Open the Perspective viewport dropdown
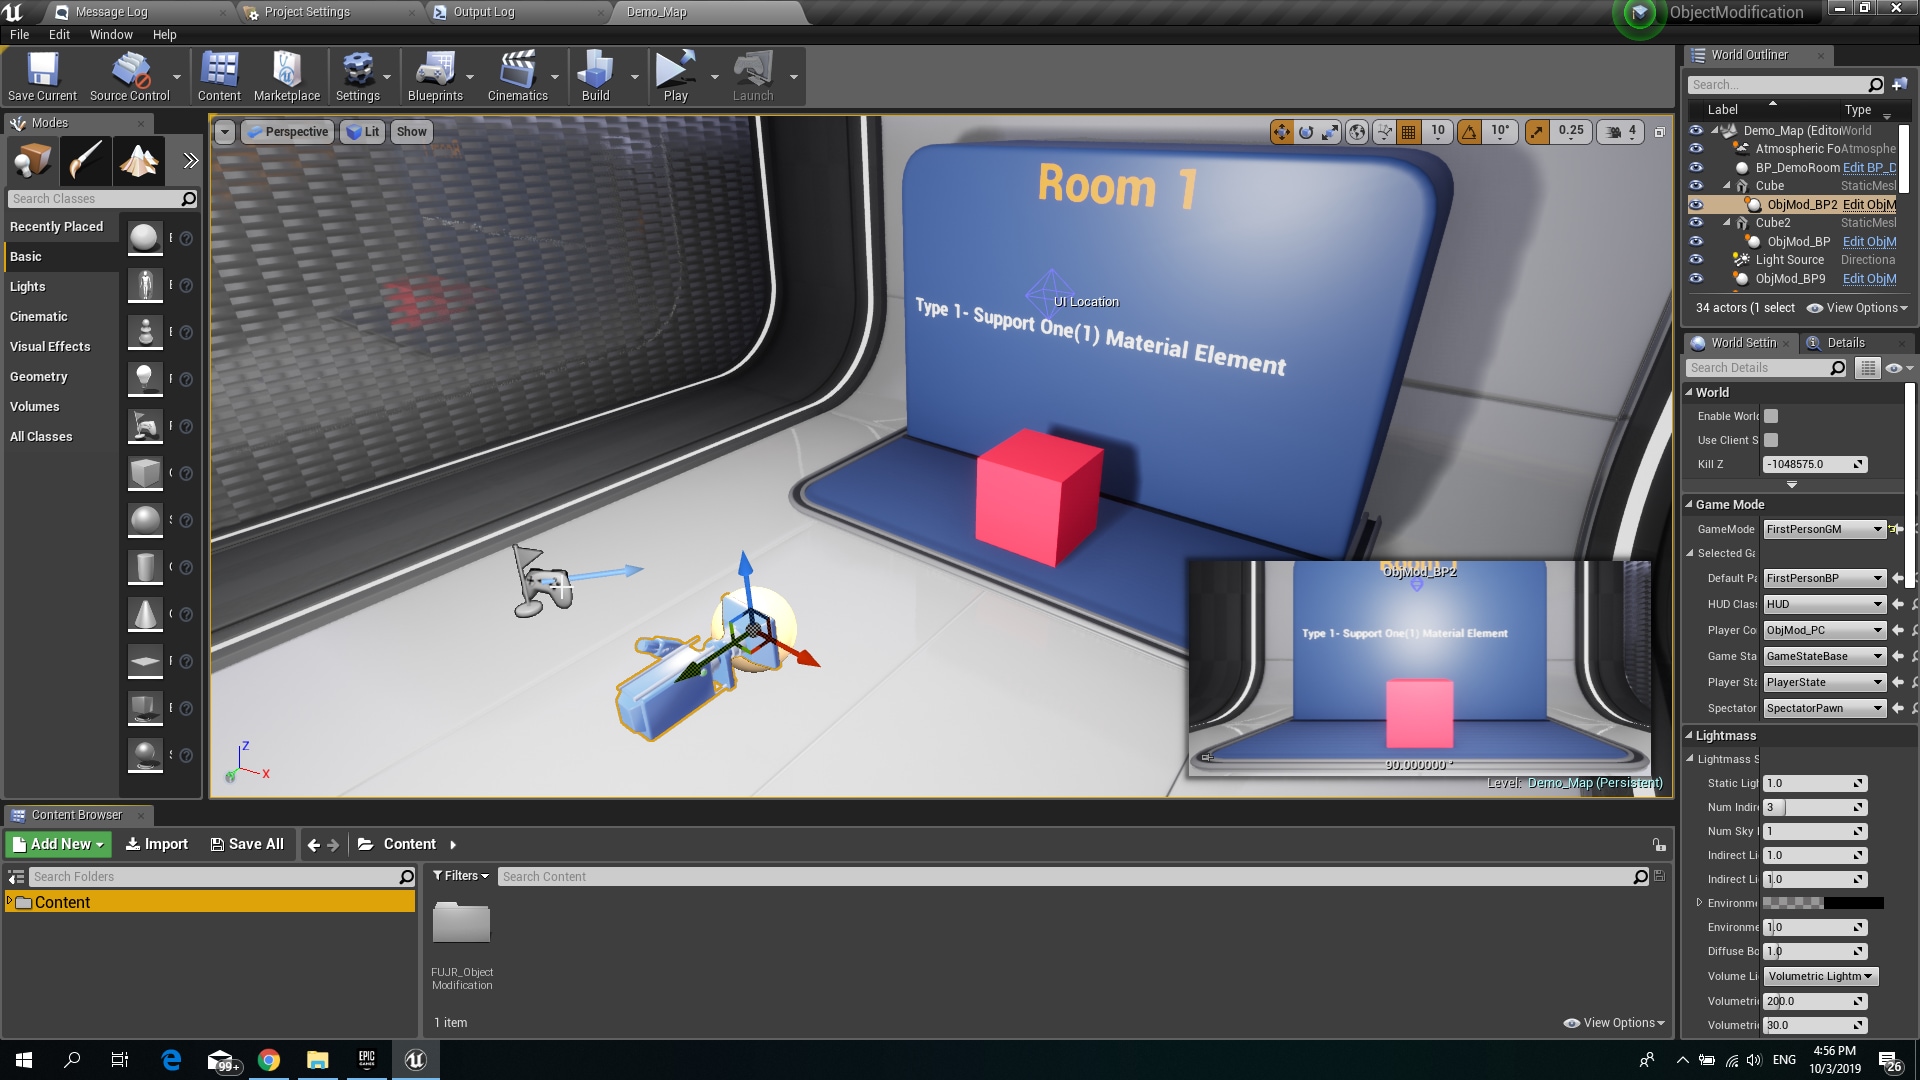This screenshot has width=1920, height=1080. coord(287,131)
